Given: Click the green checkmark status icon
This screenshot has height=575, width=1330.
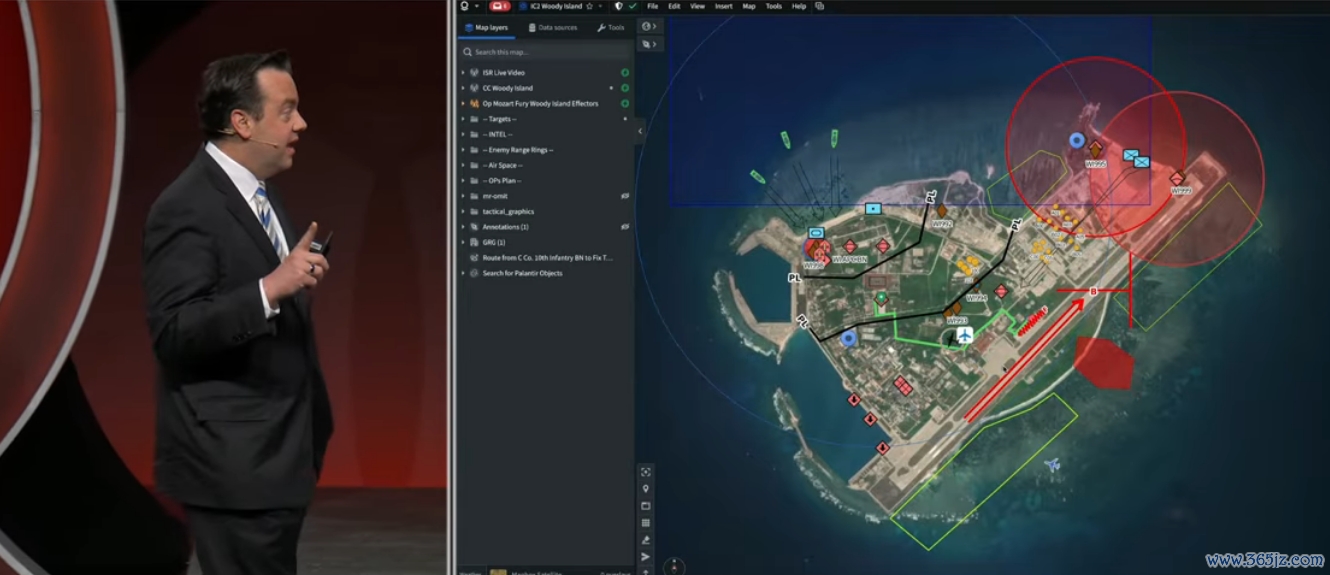Looking at the screenshot, I should click(x=632, y=6).
